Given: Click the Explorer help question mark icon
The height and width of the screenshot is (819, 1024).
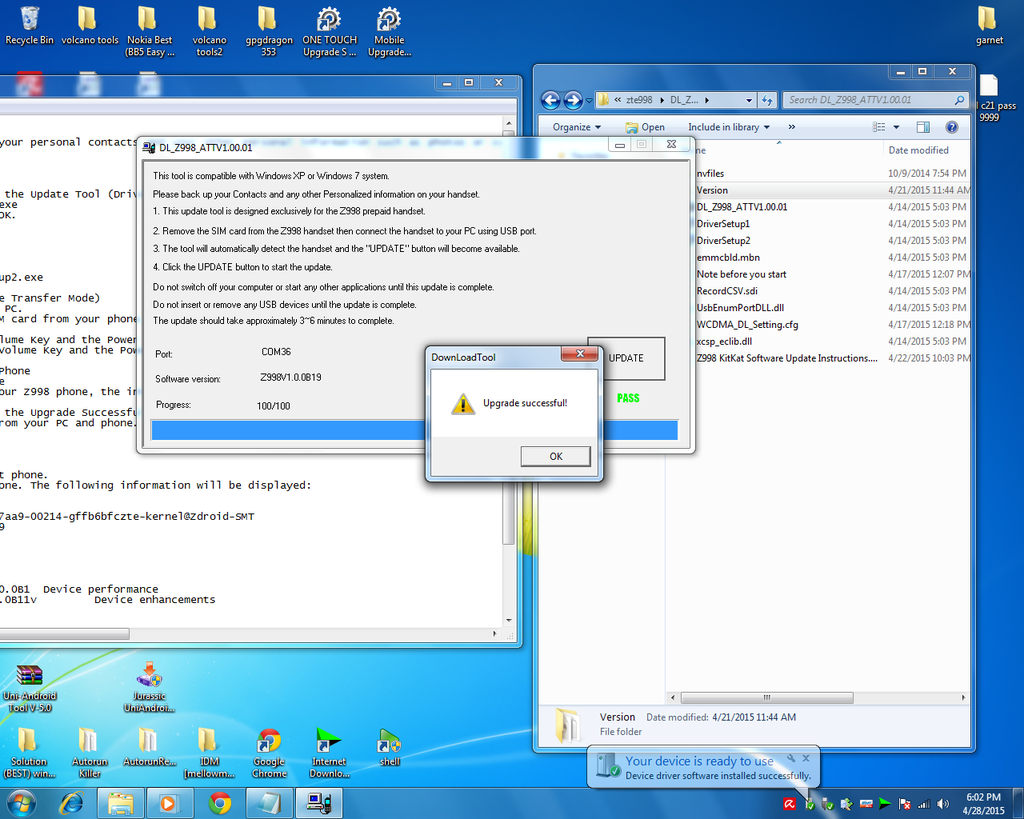Looking at the screenshot, I should [x=951, y=127].
